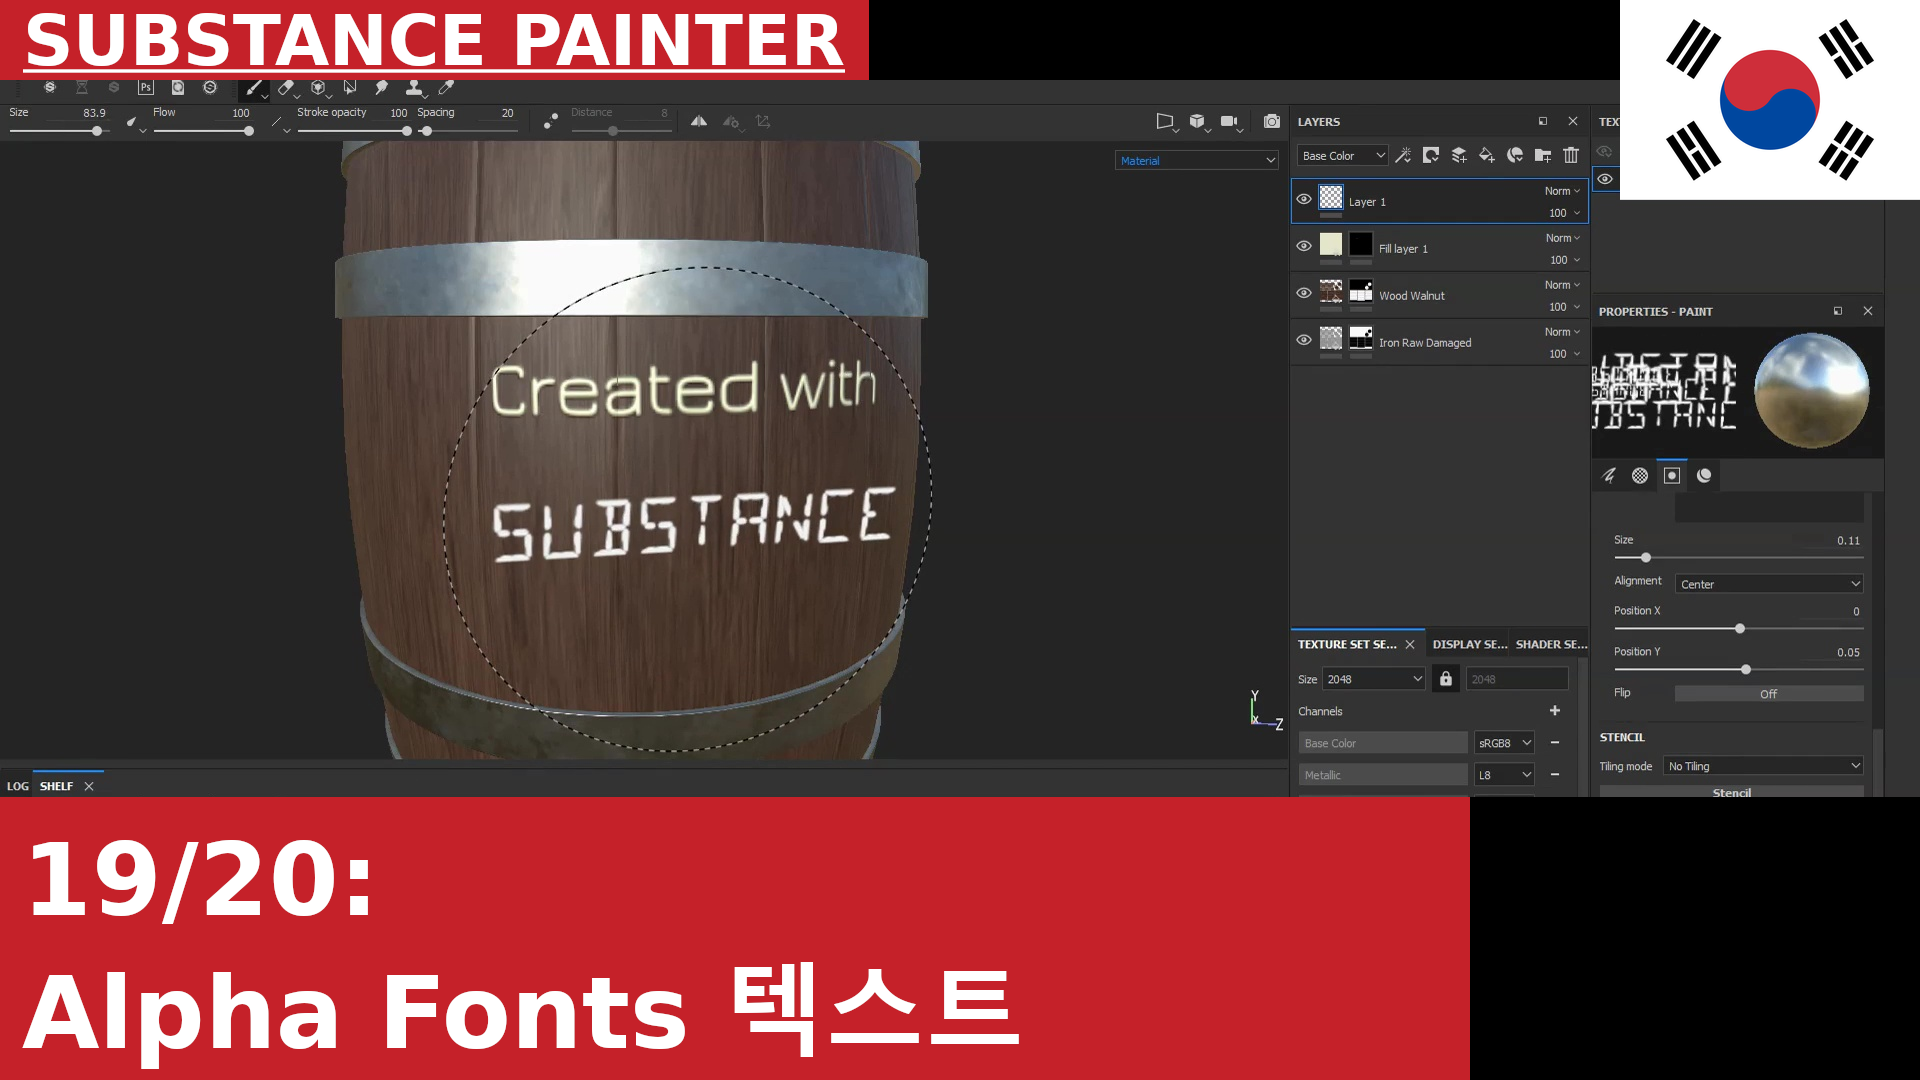Add a smart material layer

(x=1515, y=155)
